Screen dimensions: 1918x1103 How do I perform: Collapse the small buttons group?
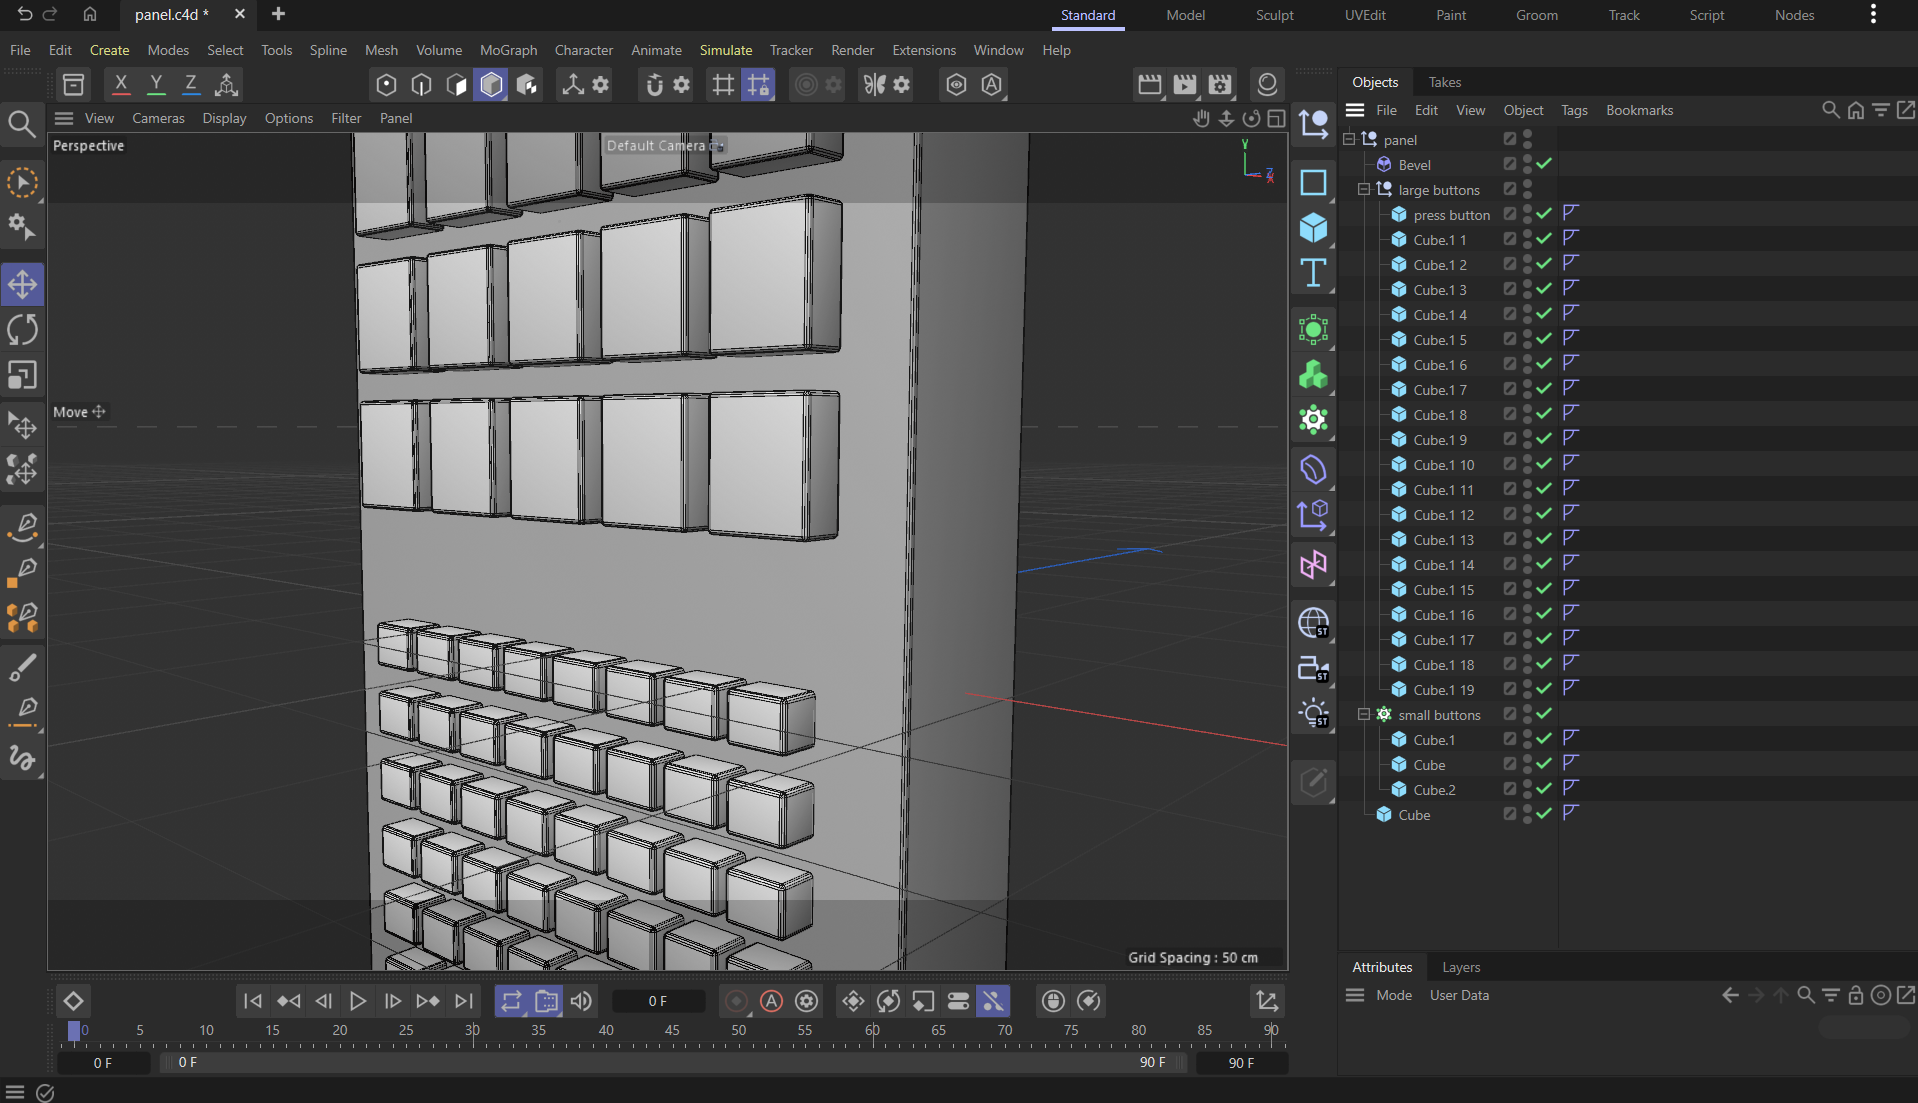(x=1364, y=714)
